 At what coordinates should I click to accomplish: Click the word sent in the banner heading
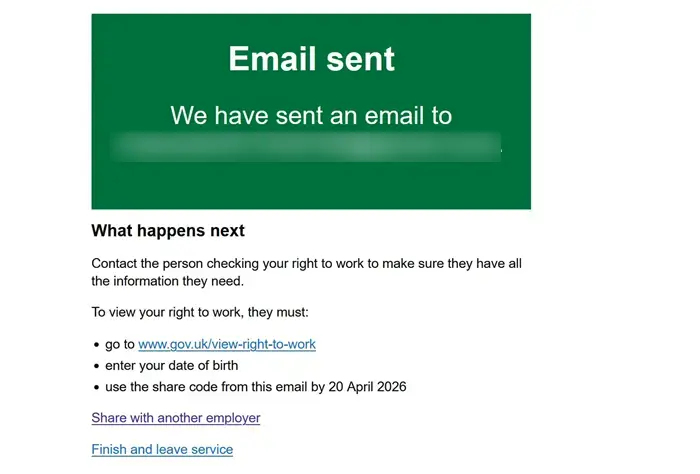357,59
